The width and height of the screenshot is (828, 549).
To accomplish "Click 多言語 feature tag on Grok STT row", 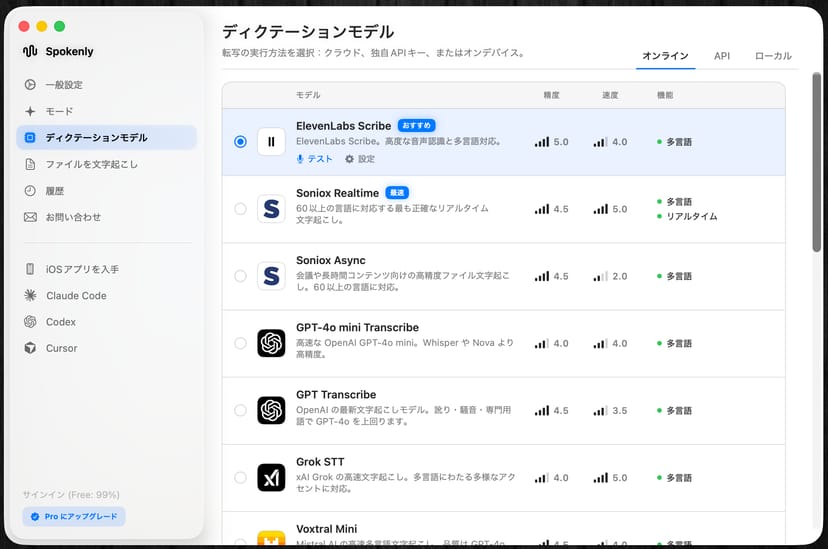I will tap(674, 478).
